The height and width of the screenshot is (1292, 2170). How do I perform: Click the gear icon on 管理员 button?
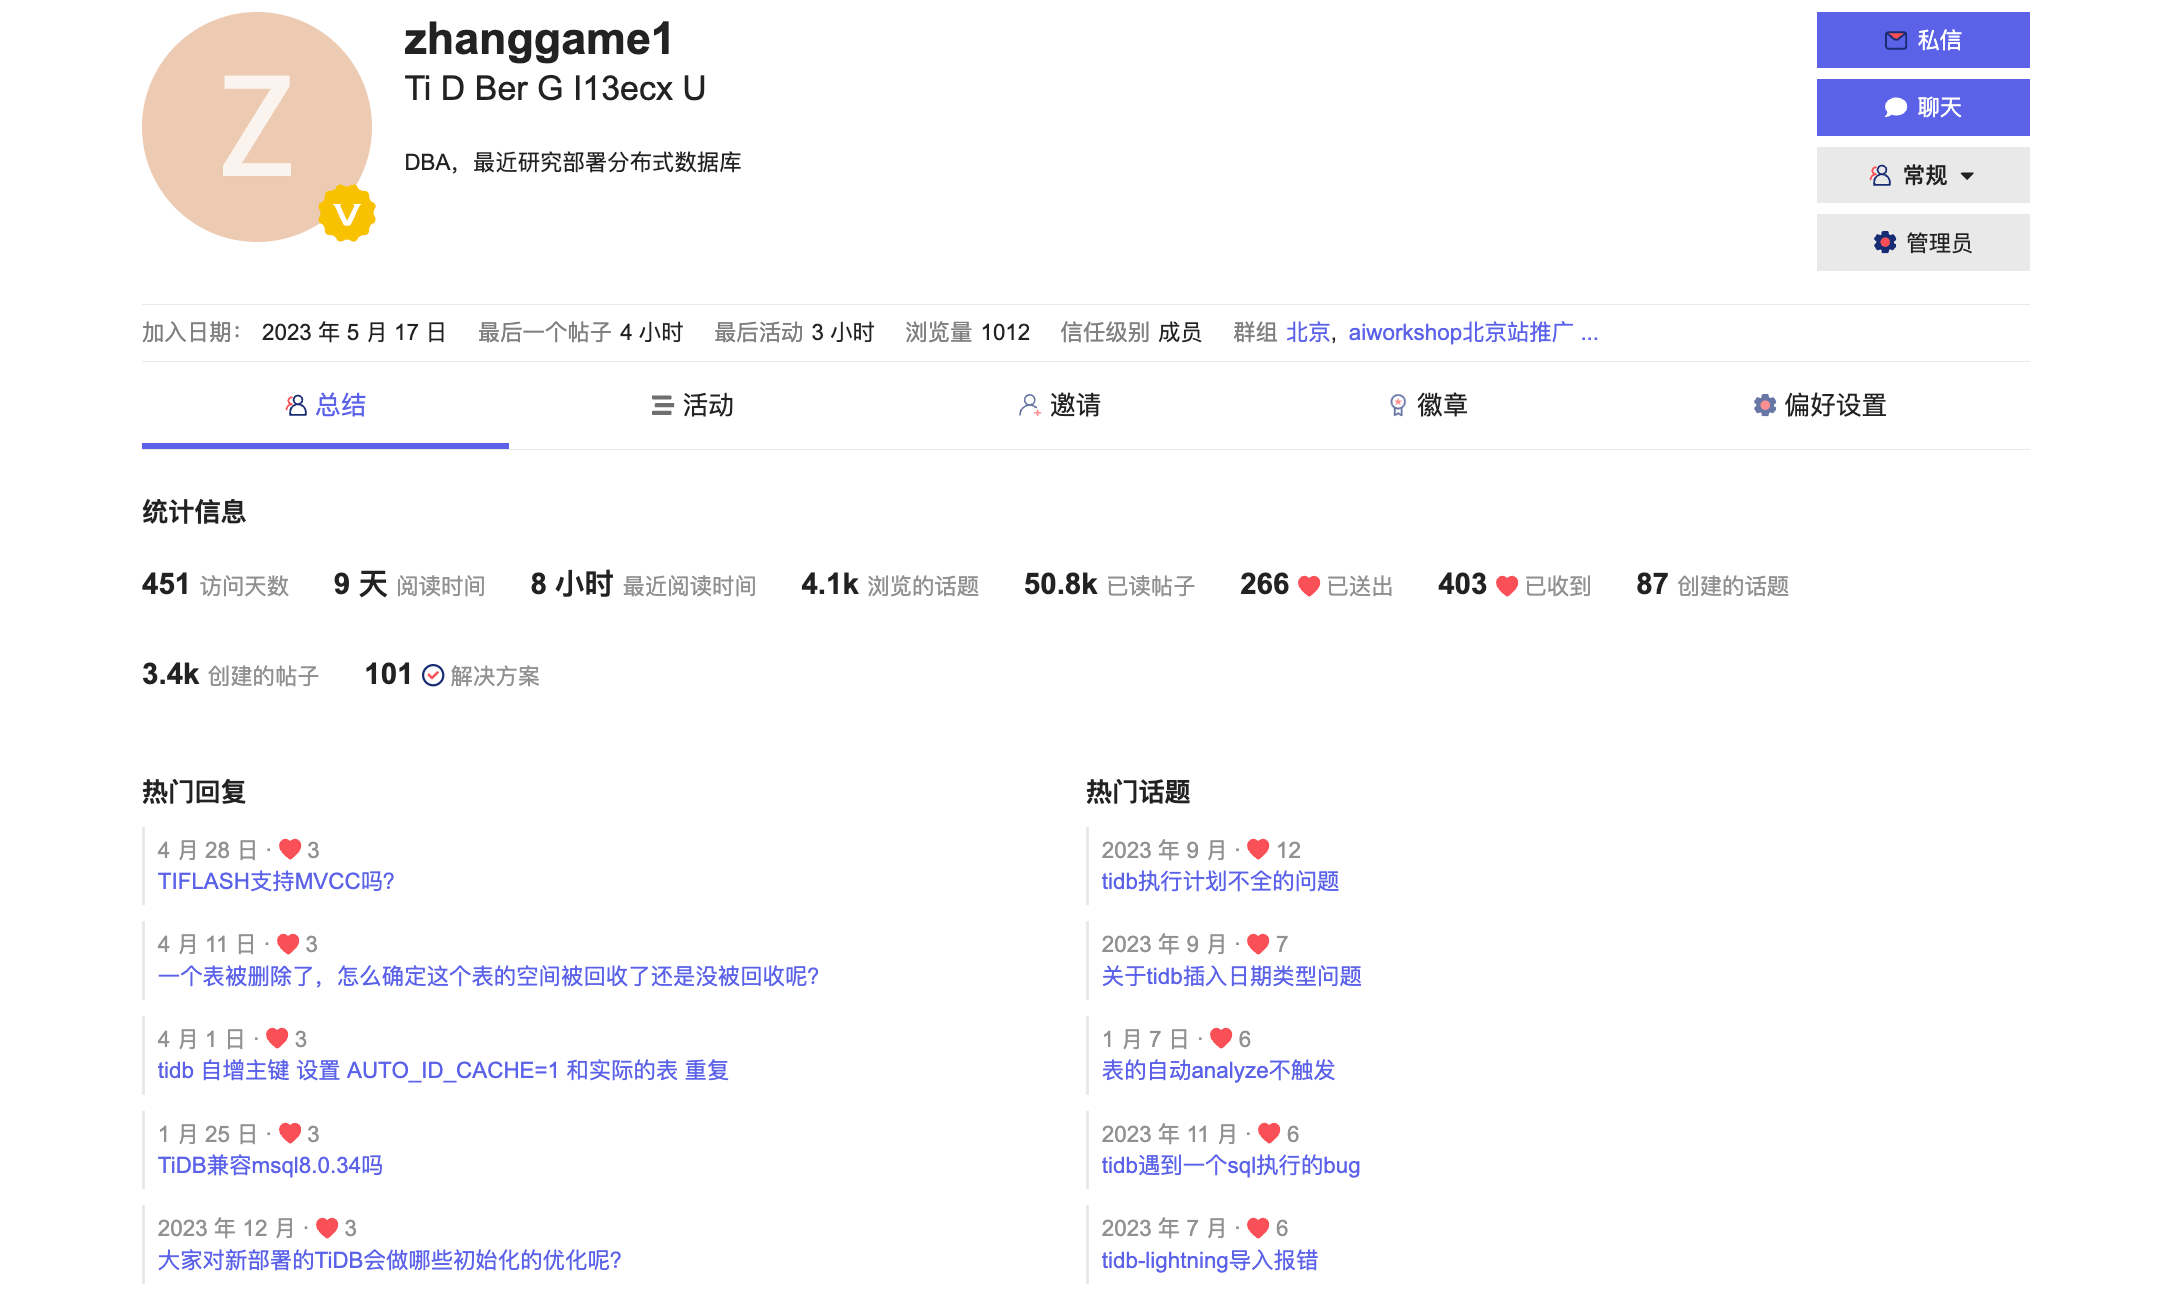click(1884, 242)
